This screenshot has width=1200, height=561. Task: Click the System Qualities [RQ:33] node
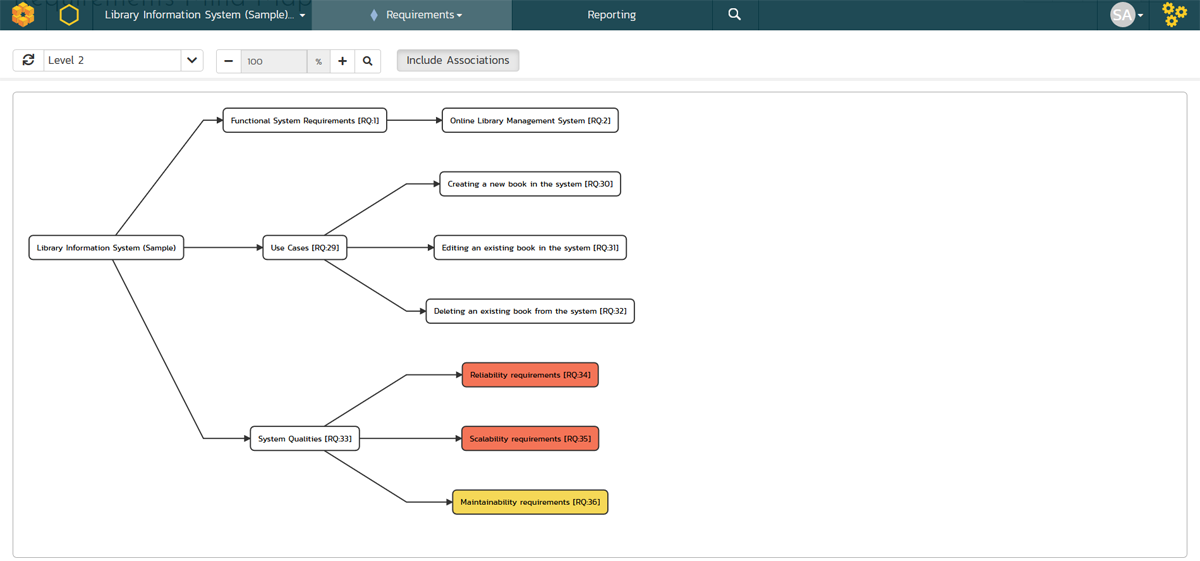pyautogui.click(x=304, y=438)
